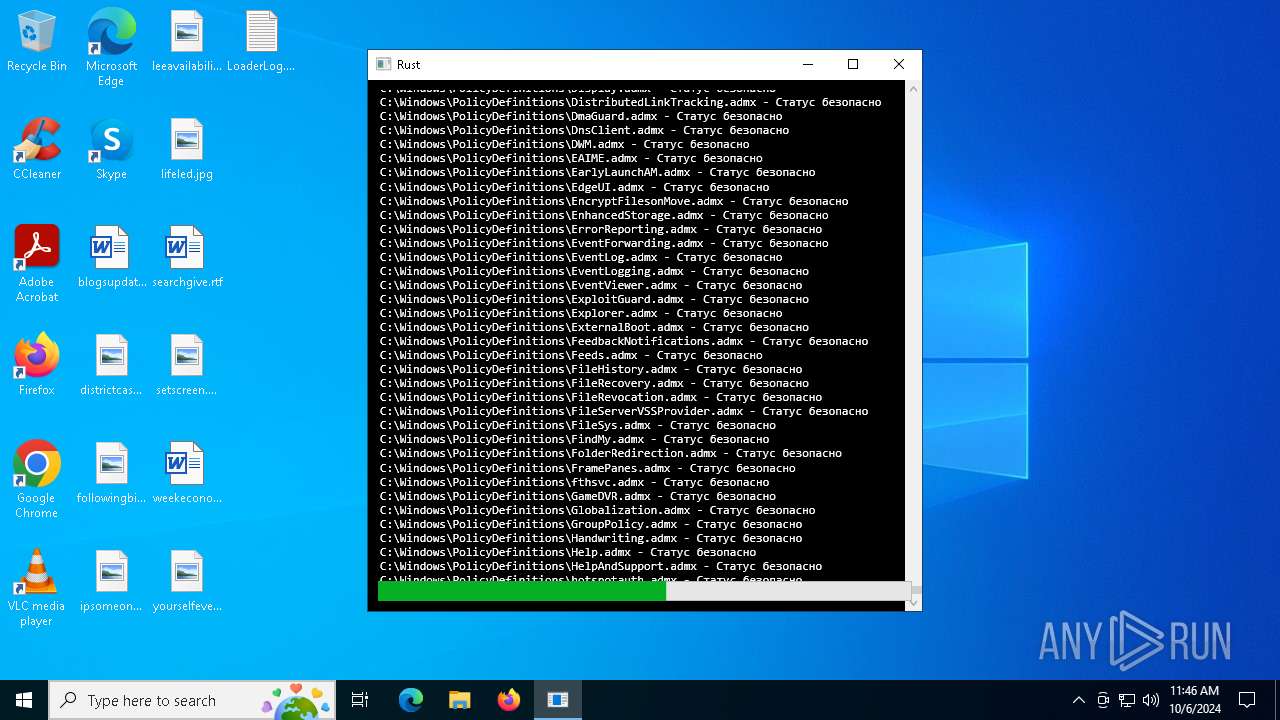The height and width of the screenshot is (720, 1280).
Task: Select the districtcas... image file
Action: click(x=111, y=366)
